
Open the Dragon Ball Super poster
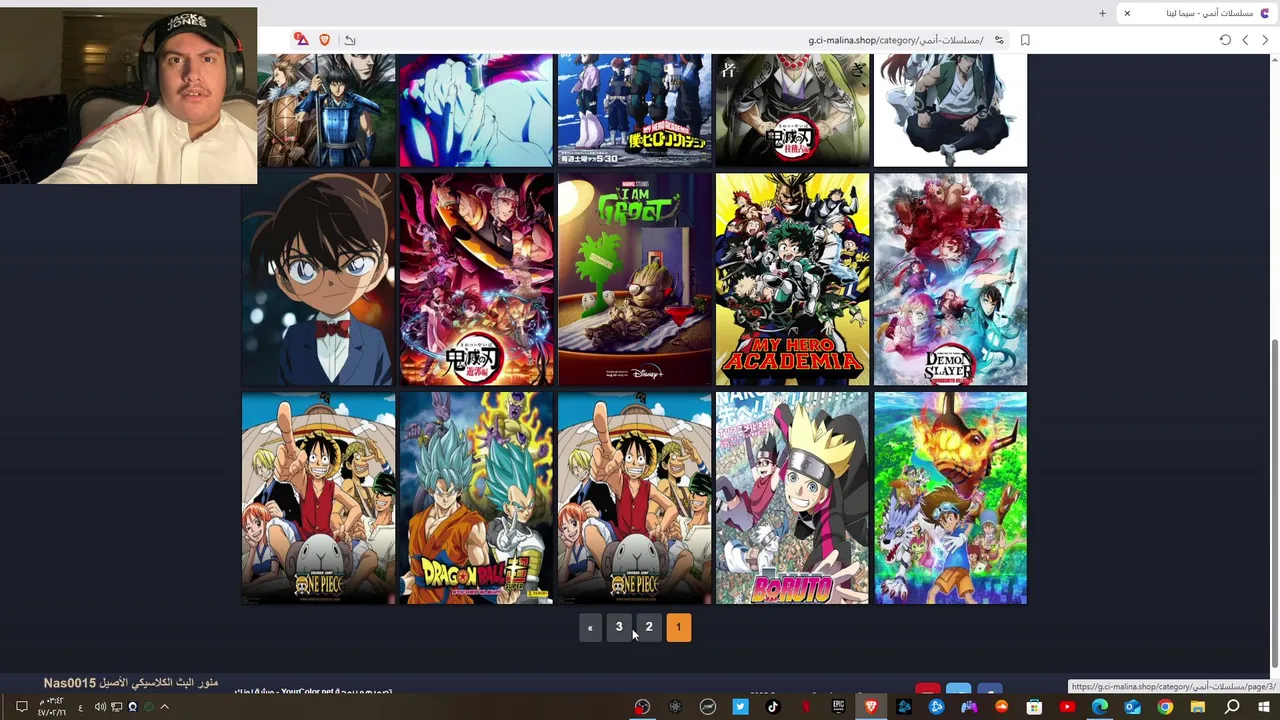point(476,498)
